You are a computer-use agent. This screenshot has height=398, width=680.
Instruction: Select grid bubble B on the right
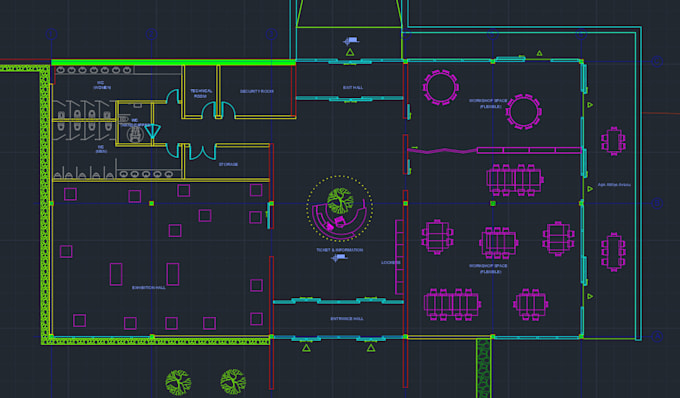pyautogui.click(x=657, y=203)
